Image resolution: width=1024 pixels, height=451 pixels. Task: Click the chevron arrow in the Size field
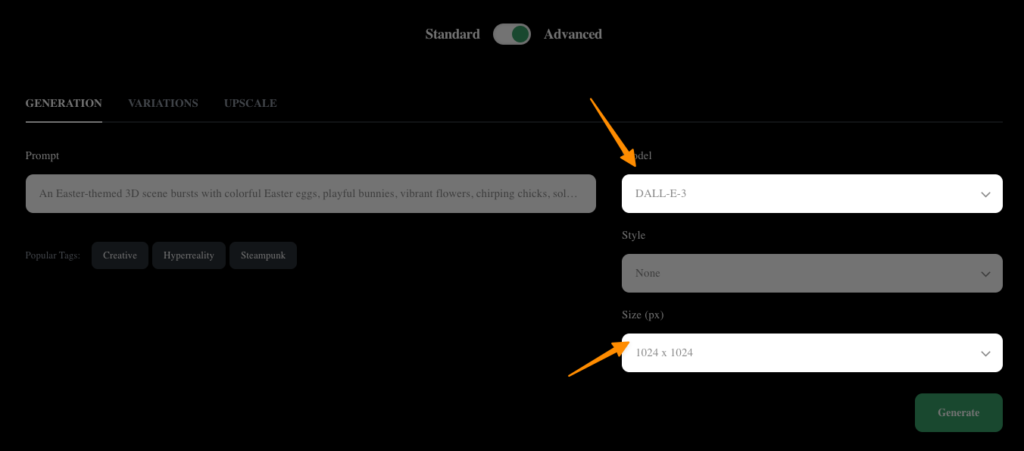tap(985, 353)
